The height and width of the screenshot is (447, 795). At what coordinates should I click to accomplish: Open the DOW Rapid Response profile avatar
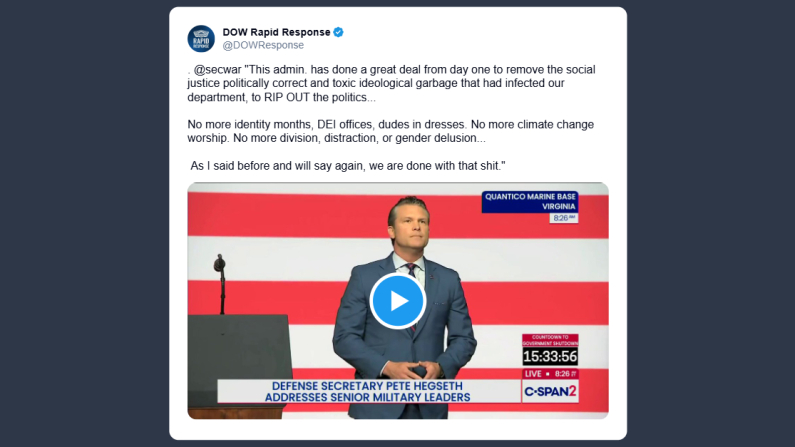(x=201, y=39)
